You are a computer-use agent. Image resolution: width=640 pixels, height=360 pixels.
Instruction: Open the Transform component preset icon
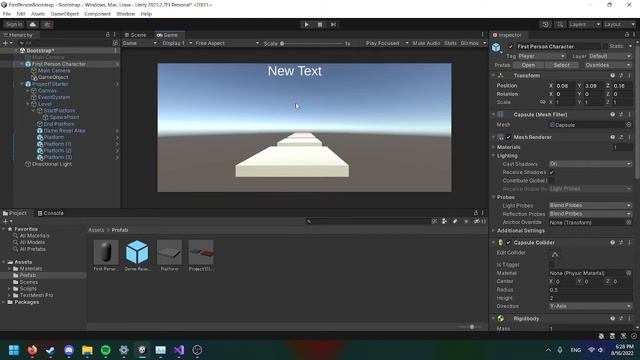(x=621, y=76)
